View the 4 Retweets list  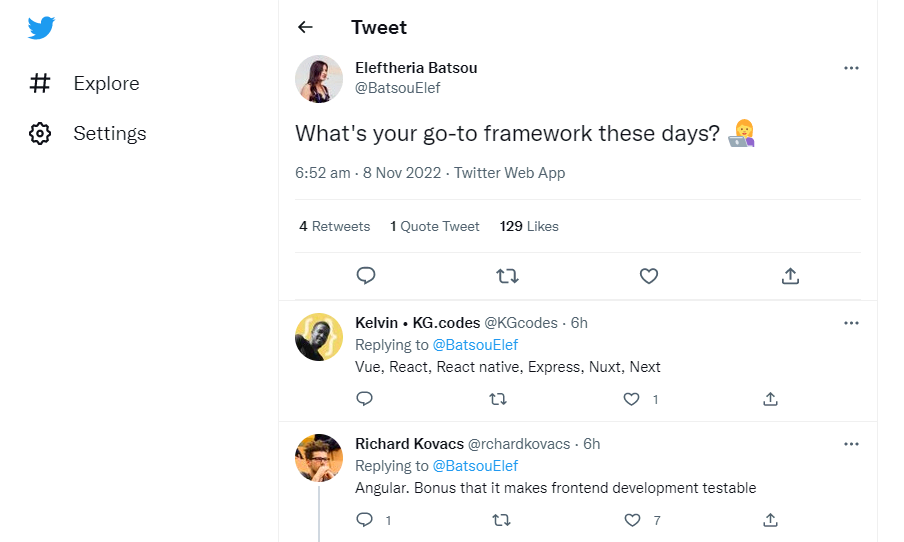(x=334, y=227)
